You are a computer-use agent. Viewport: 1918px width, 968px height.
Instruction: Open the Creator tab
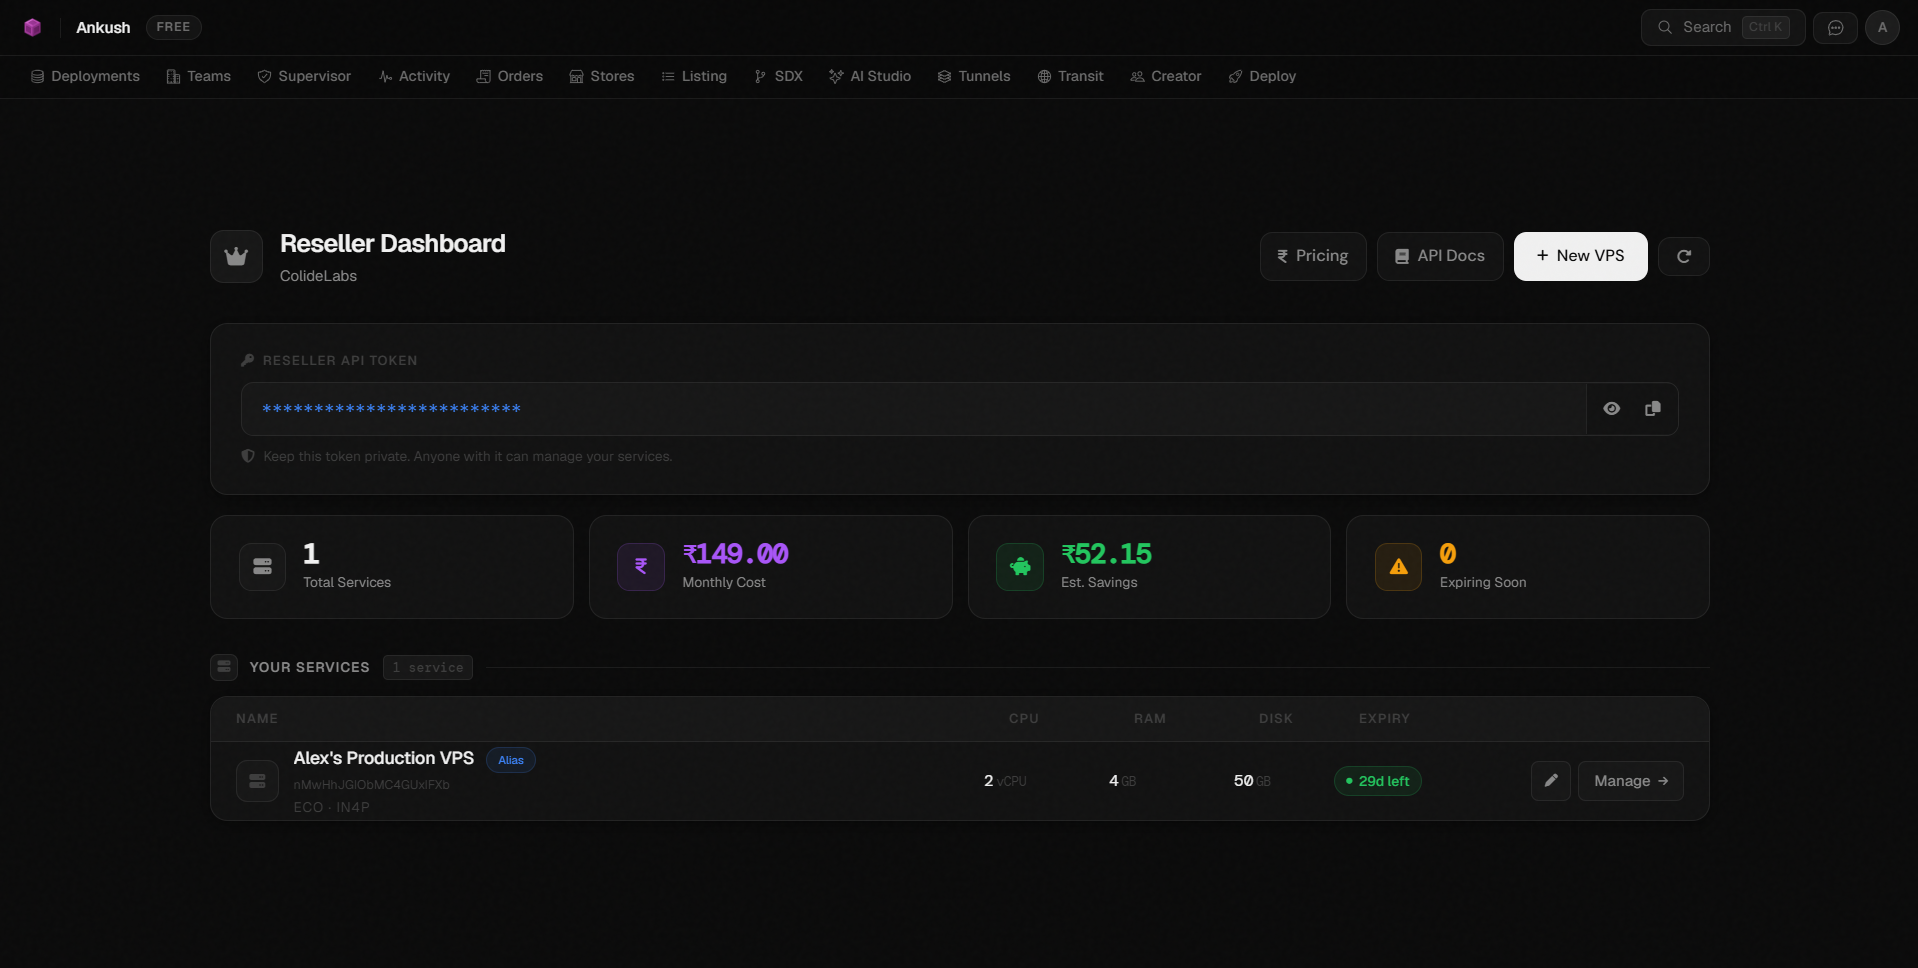click(1165, 76)
